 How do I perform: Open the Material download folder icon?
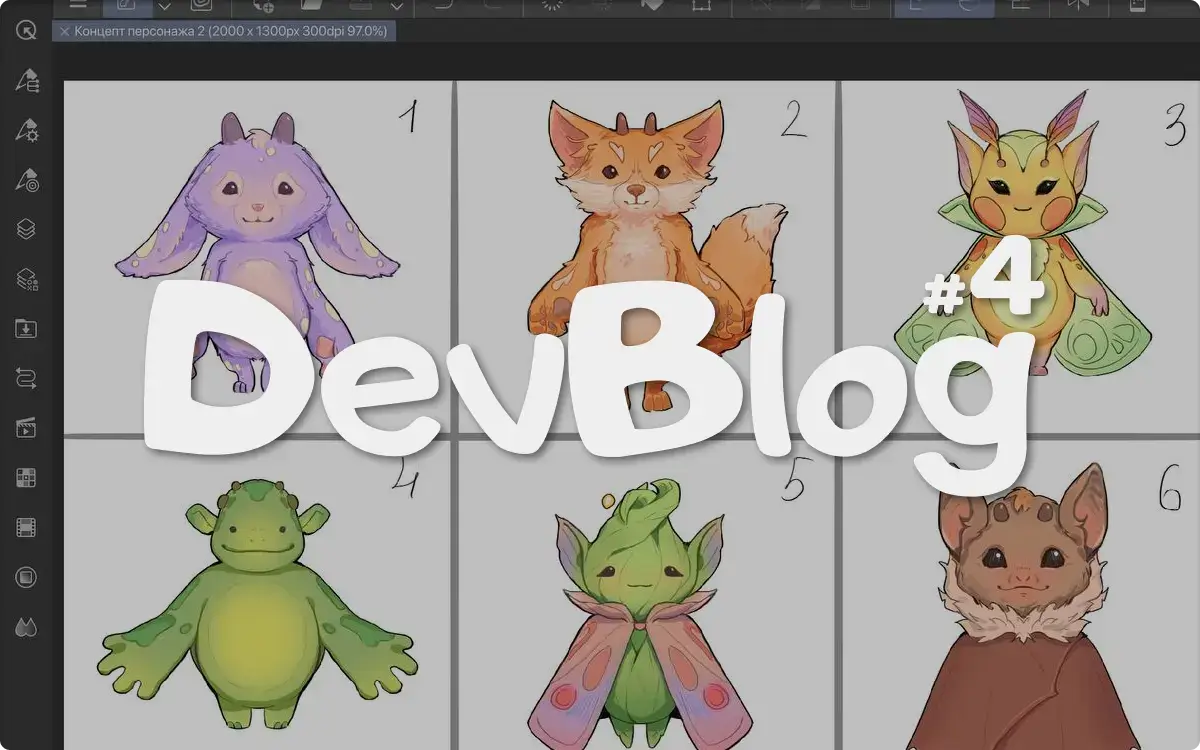click(x=27, y=329)
